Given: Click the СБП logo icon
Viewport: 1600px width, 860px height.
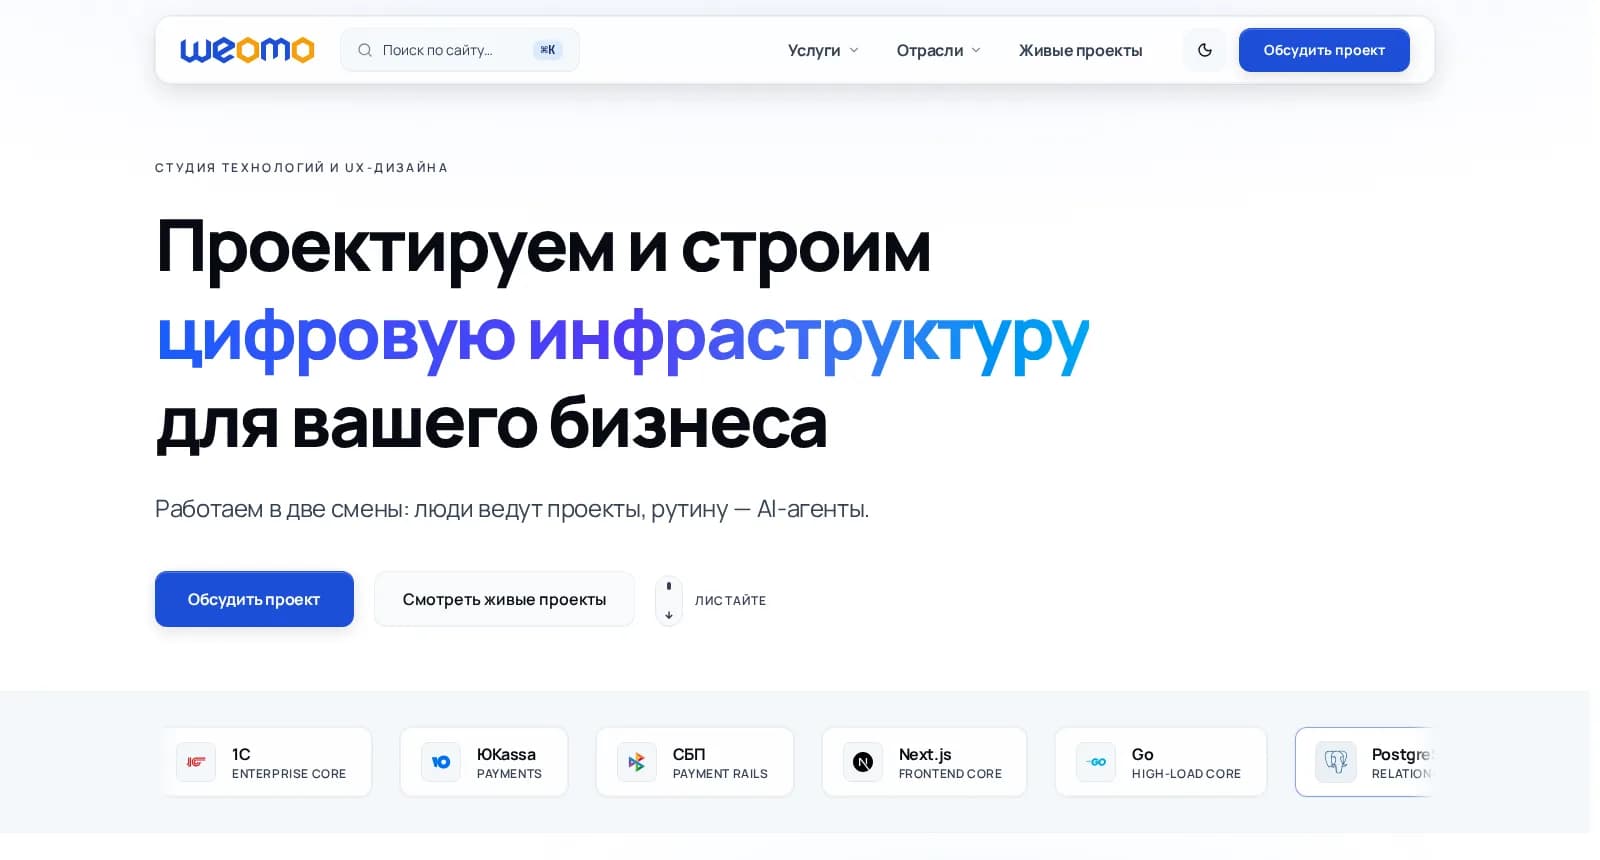Looking at the screenshot, I should pyautogui.click(x=637, y=762).
